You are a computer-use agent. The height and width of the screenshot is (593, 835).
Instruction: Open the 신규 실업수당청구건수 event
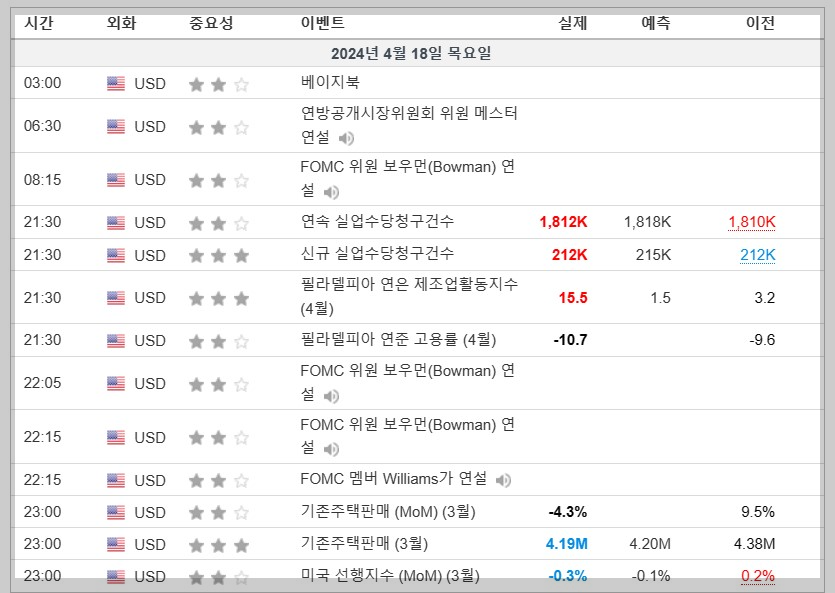coord(377,253)
